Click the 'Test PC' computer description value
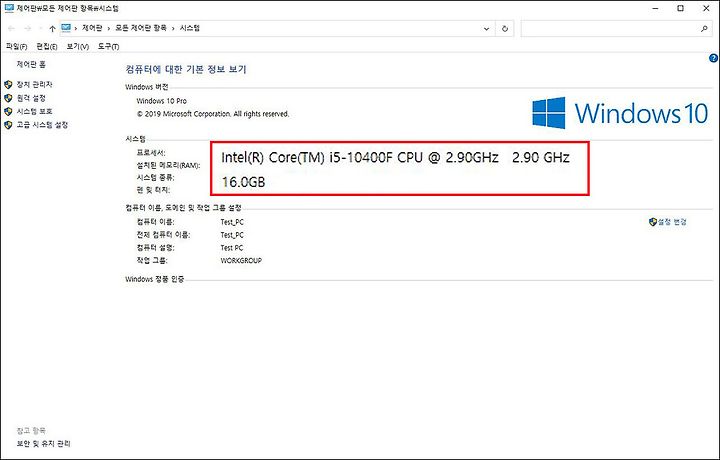This screenshot has width=720, height=460. (x=232, y=247)
